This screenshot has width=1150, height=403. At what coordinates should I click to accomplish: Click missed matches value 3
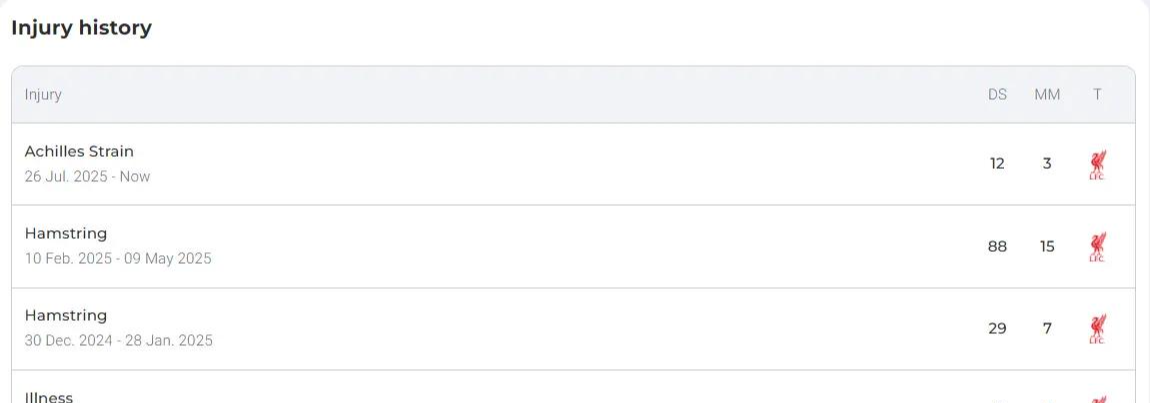pos(1047,164)
